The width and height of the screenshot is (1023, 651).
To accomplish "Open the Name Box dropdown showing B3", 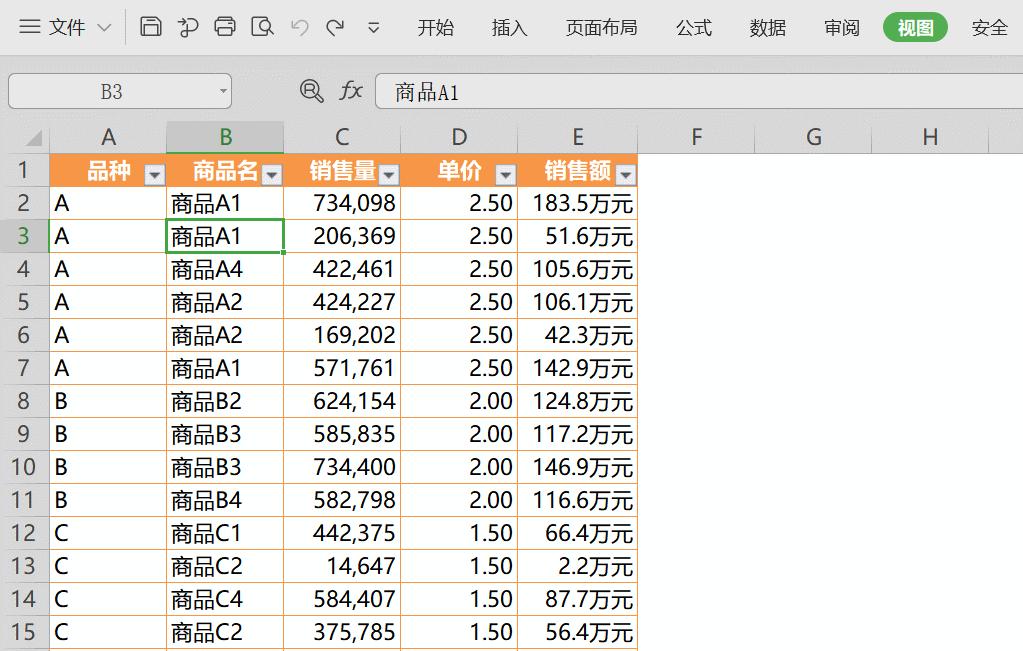I will [221, 90].
